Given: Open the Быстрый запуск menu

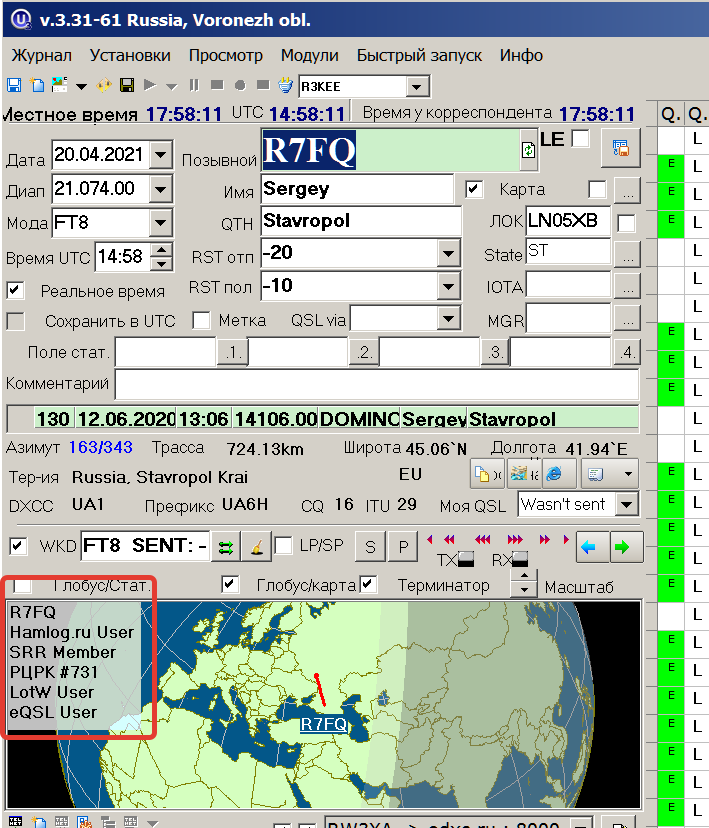Looking at the screenshot, I should [x=419, y=55].
